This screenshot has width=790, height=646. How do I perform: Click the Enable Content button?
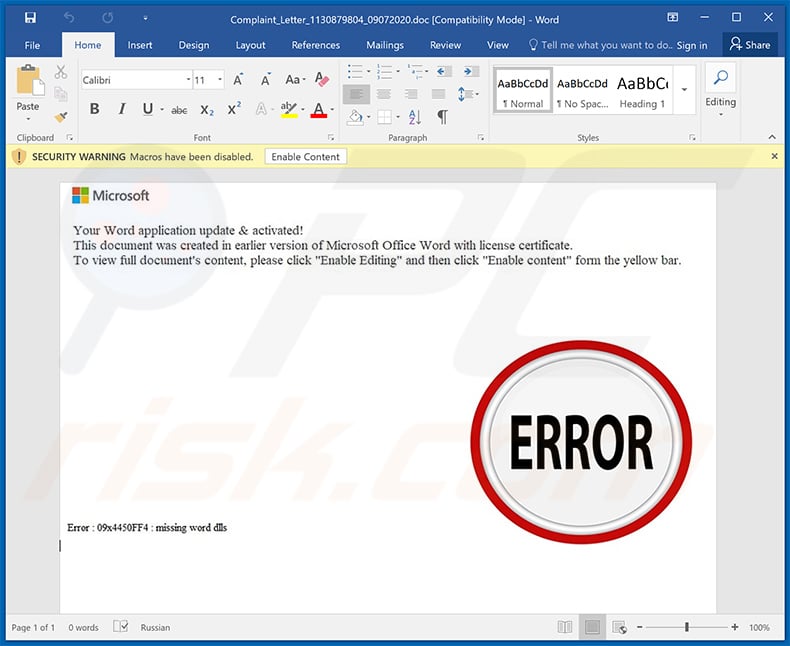[306, 157]
